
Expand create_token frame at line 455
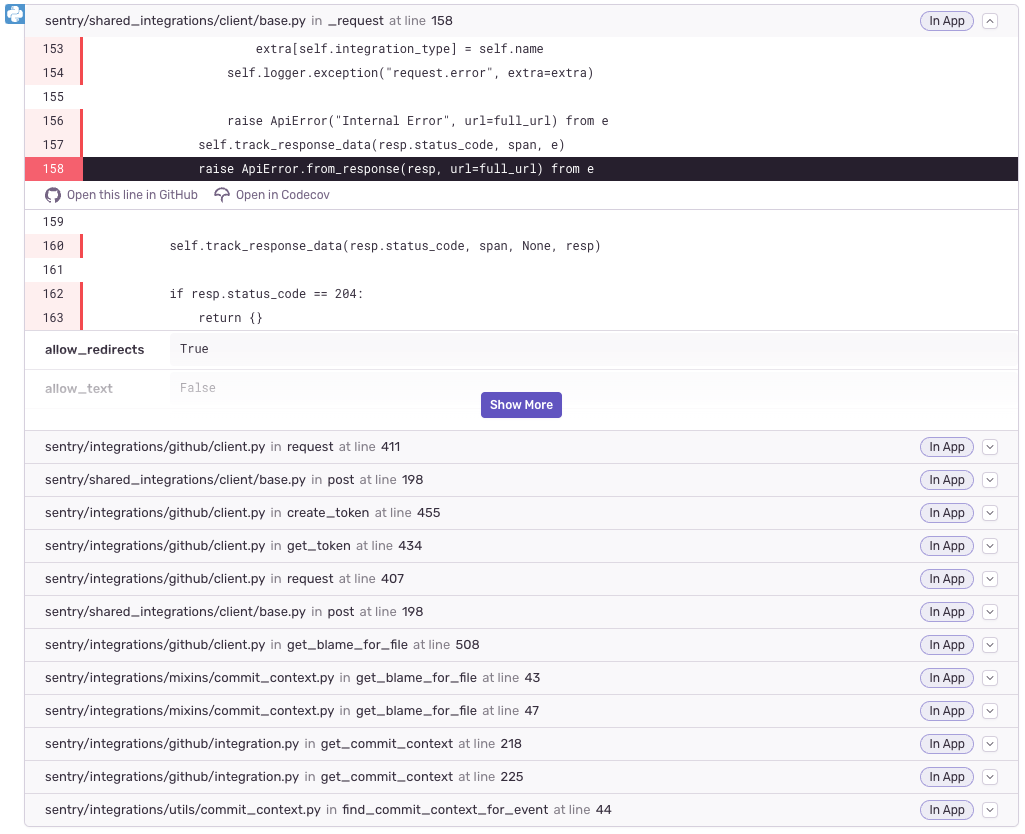point(990,513)
